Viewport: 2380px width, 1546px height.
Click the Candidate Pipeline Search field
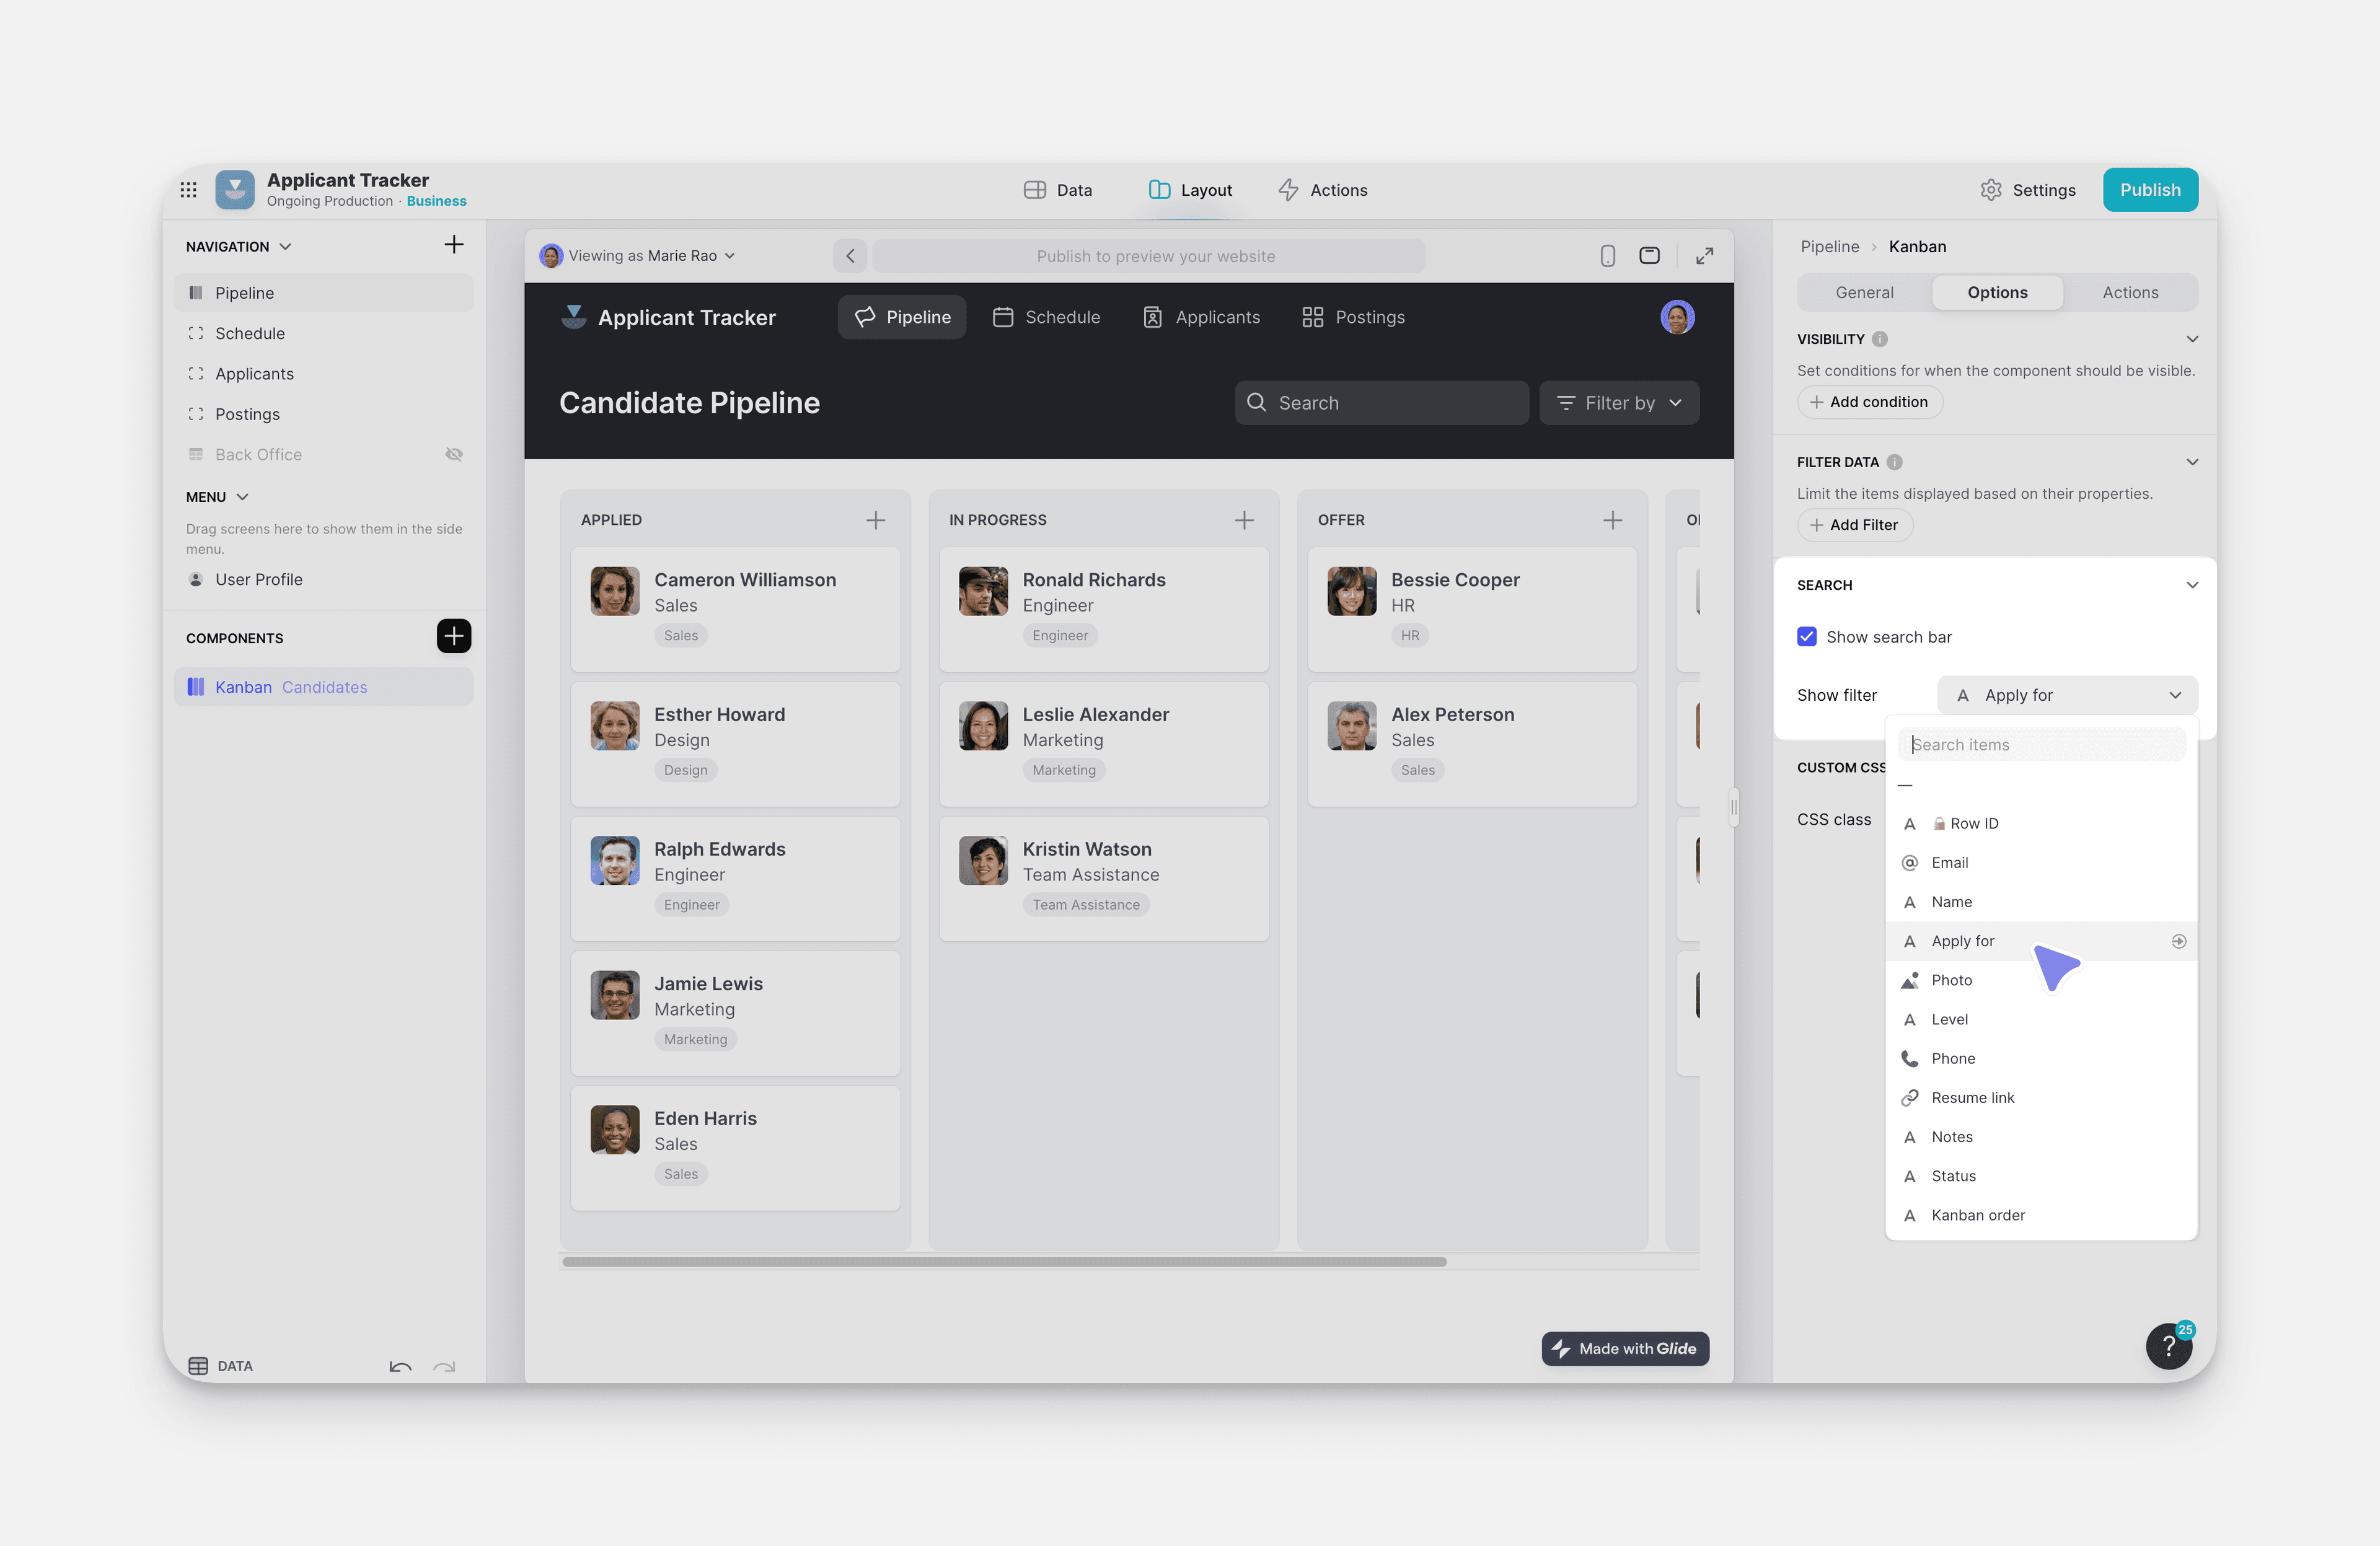(x=1381, y=403)
